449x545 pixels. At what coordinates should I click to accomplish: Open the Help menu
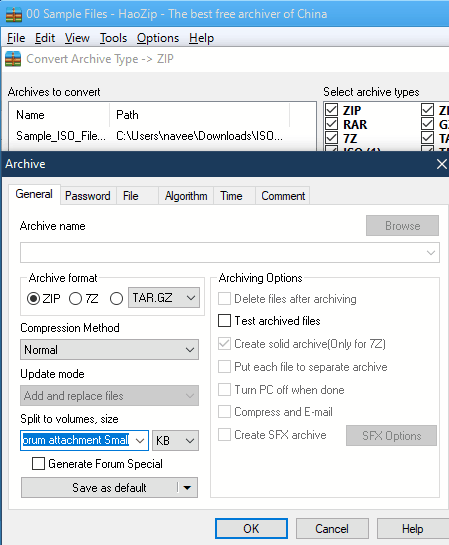coord(201,38)
